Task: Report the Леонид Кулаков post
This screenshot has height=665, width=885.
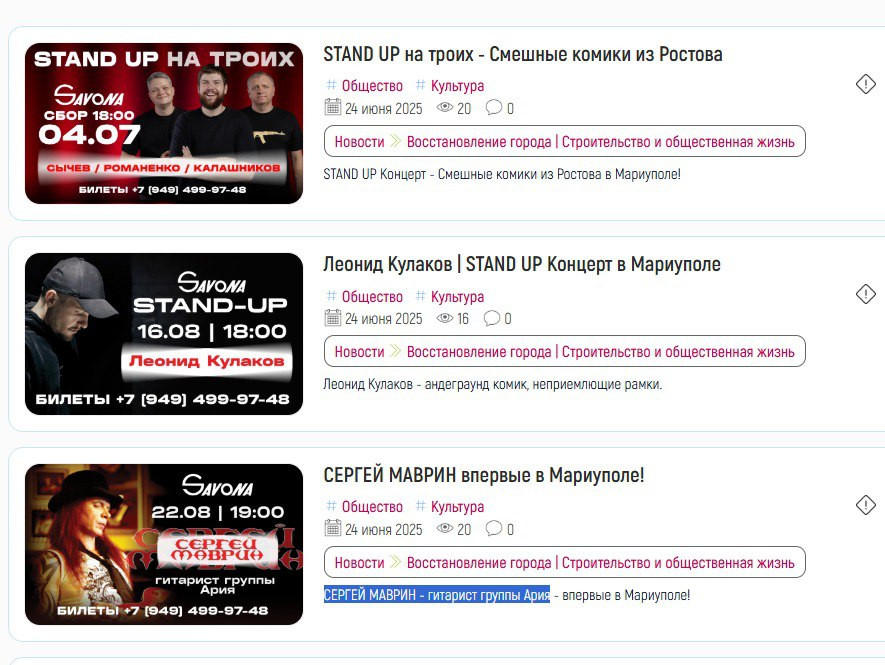Action: pyautogui.click(x=865, y=294)
